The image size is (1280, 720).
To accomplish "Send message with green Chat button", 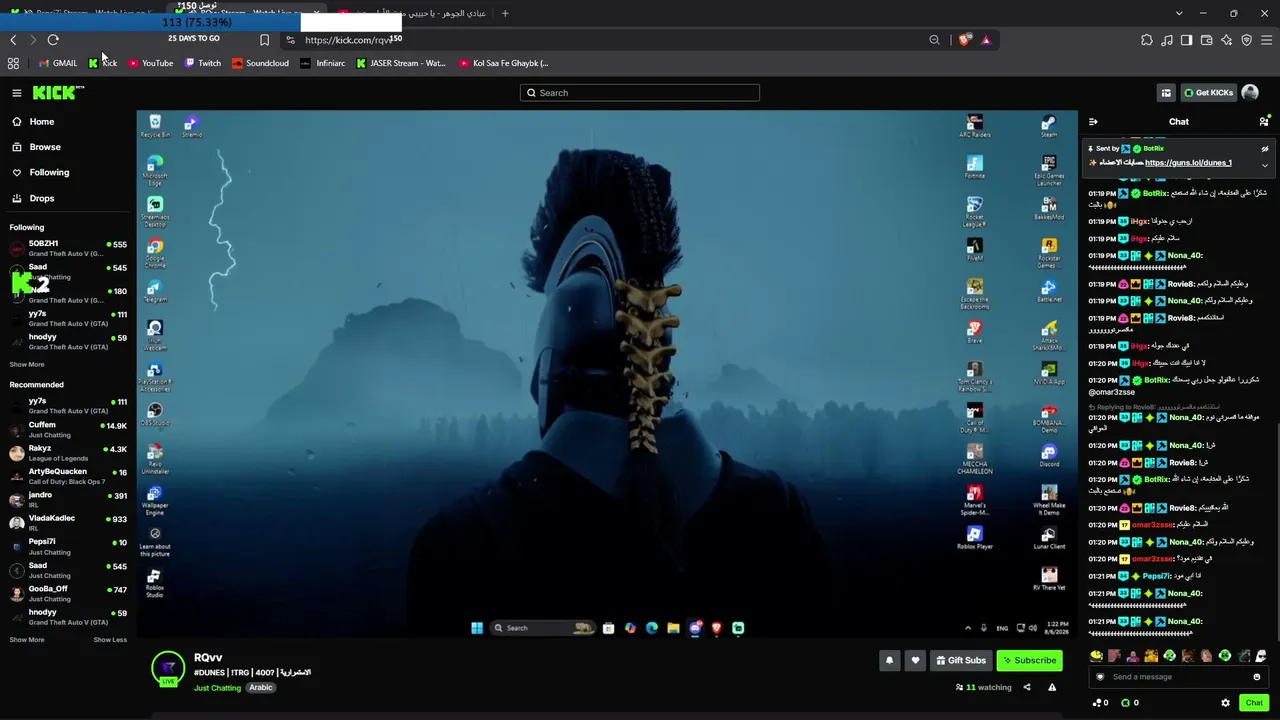I will pyautogui.click(x=1254, y=703).
